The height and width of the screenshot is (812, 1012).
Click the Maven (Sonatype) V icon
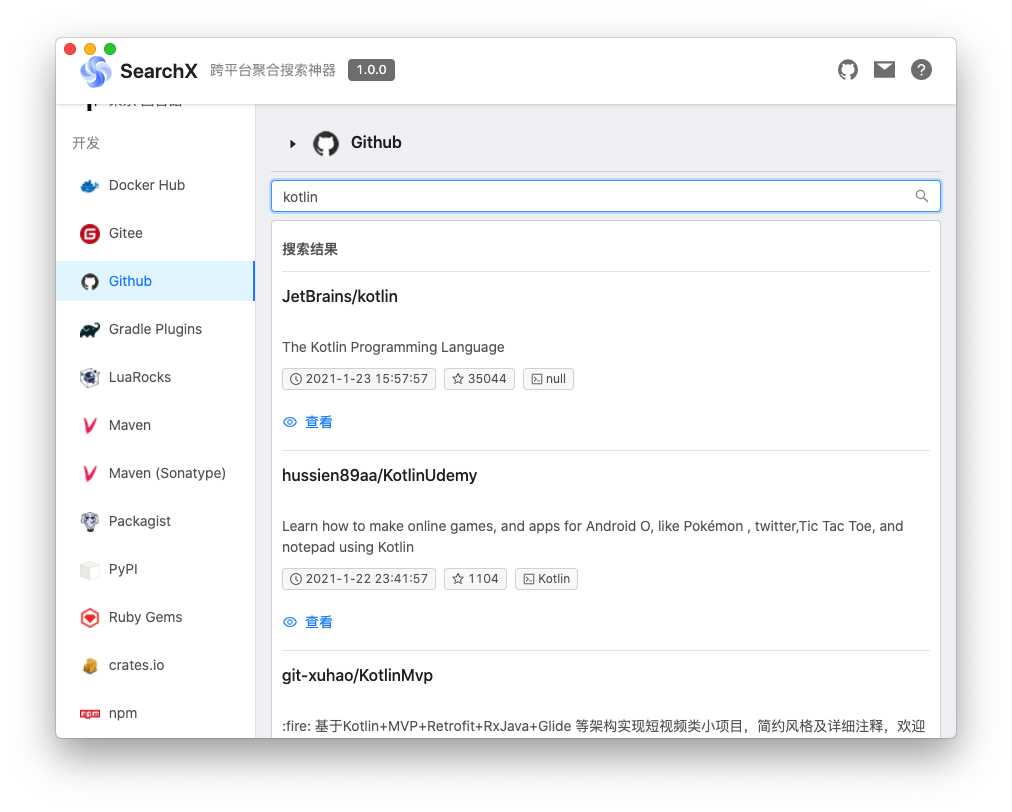pos(90,473)
